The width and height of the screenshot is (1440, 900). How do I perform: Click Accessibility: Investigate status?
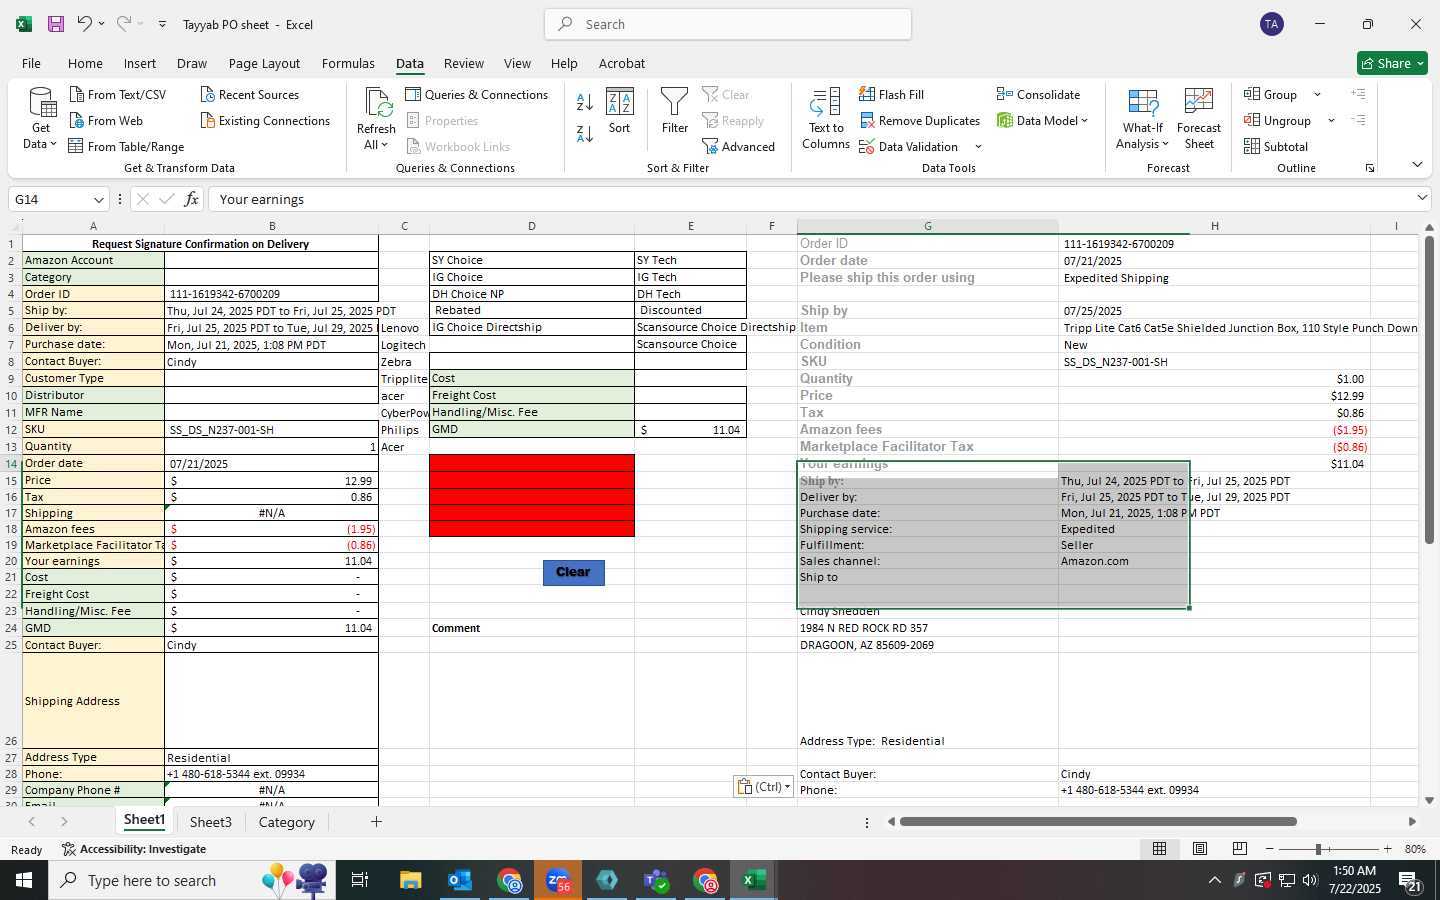tap(134, 849)
